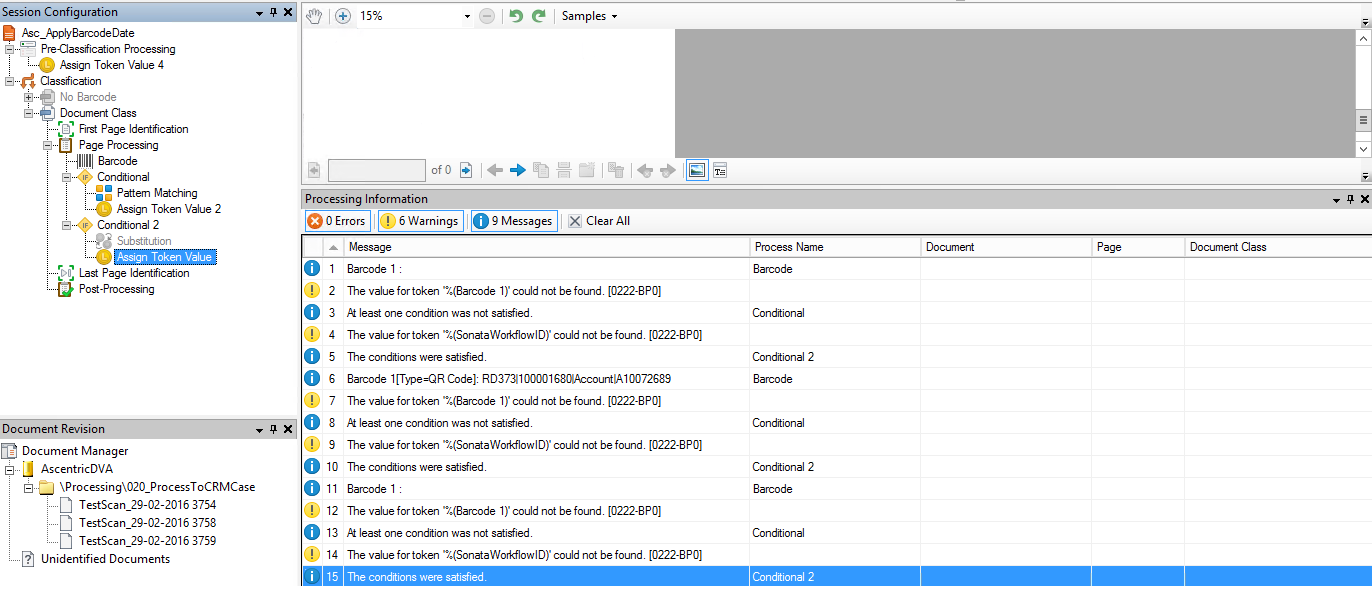Select the hand pan tool
1372x611 pixels.
click(315, 16)
